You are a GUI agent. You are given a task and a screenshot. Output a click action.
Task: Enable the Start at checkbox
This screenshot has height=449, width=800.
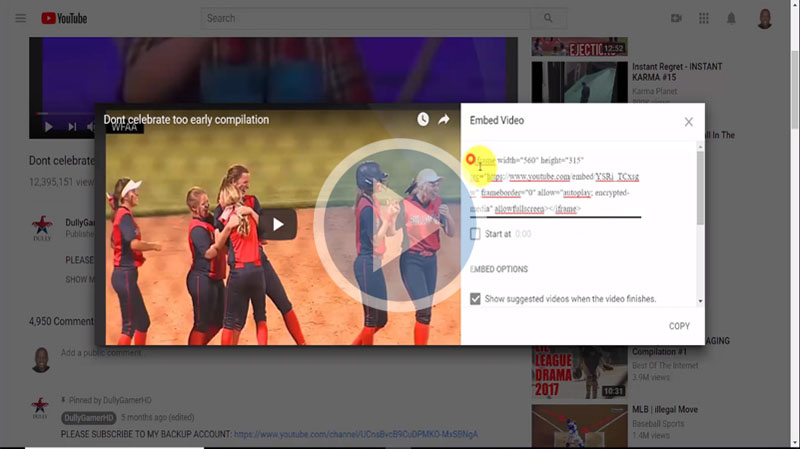476,233
